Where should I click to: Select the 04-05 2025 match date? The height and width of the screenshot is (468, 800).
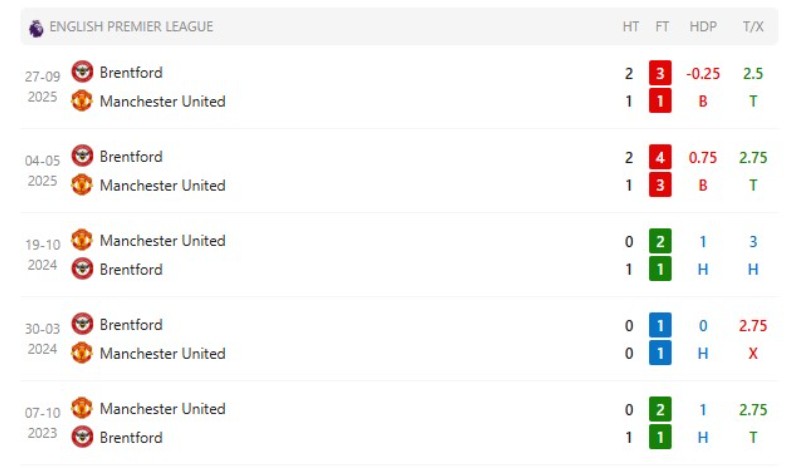click(x=42, y=170)
